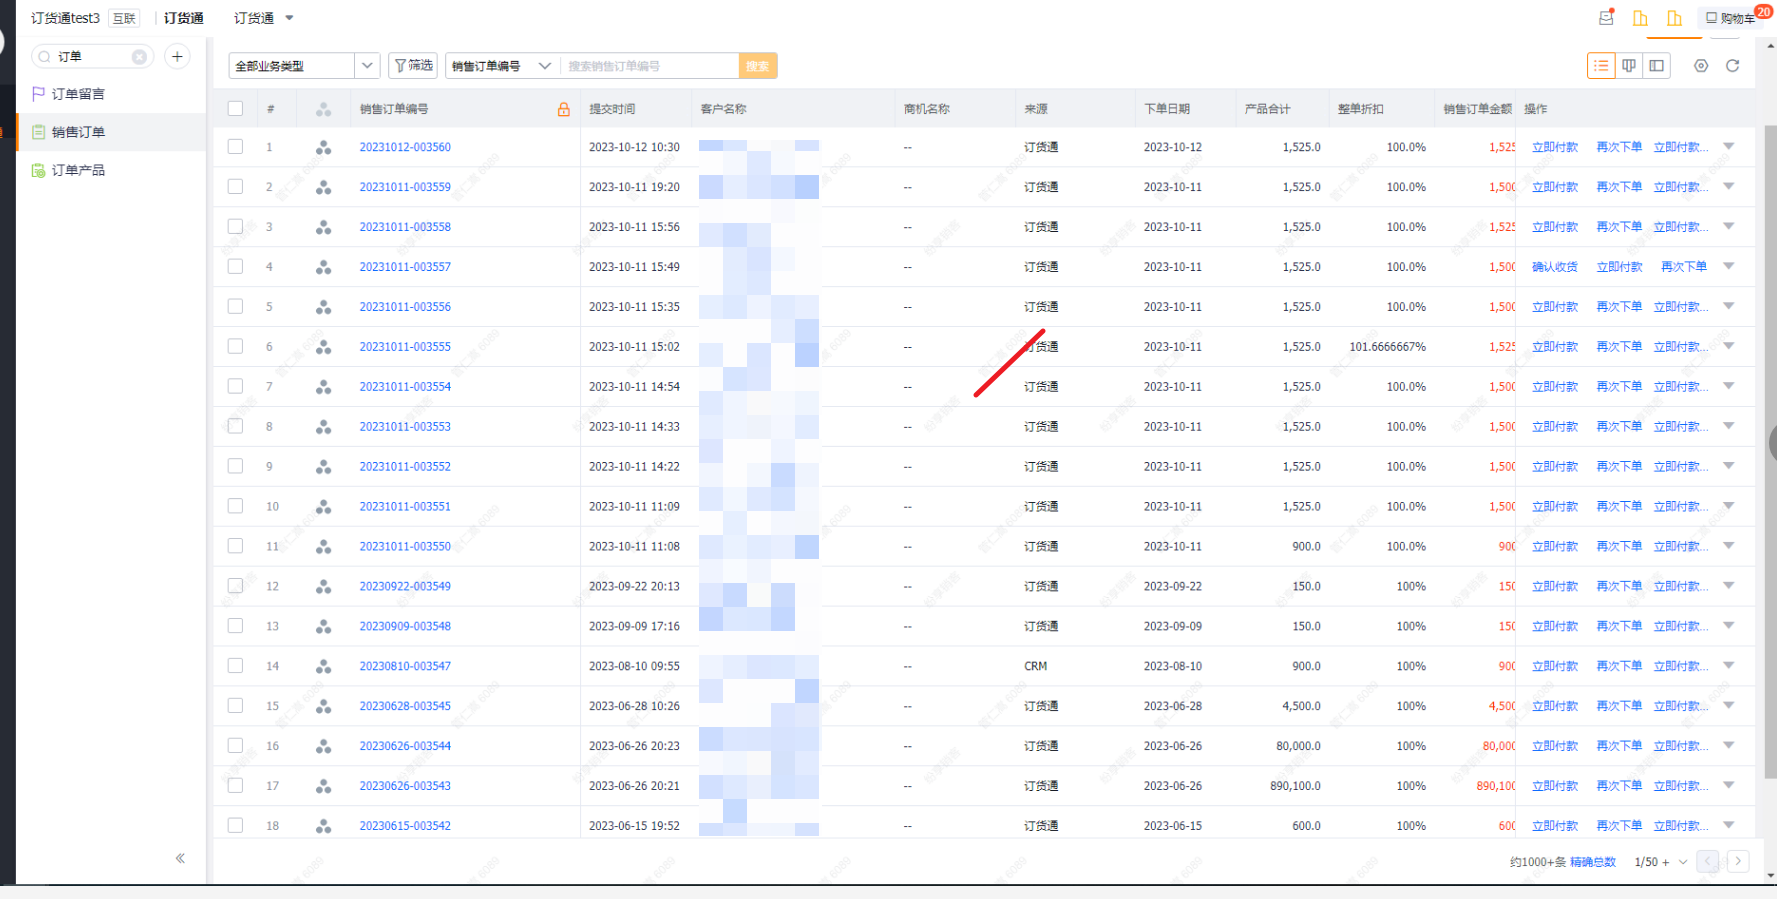This screenshot has width=1777, height=899.
Task: Open table column settings hexagon icon
Action: pyautogui.click(x=1701, y=66)
